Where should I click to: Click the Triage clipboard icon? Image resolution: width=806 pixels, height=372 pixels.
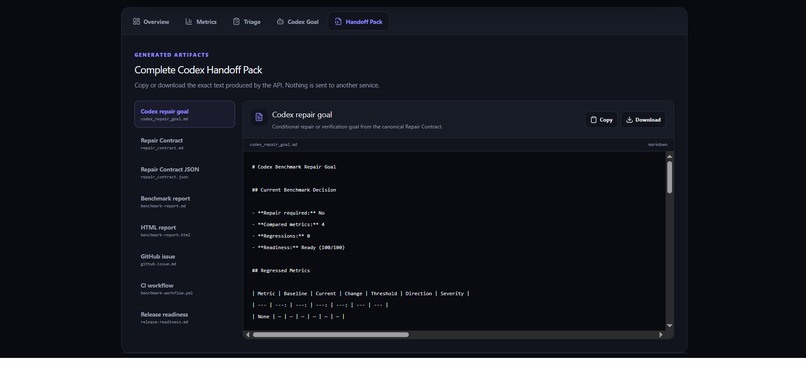pyautogui.click(x=236, y=22)
